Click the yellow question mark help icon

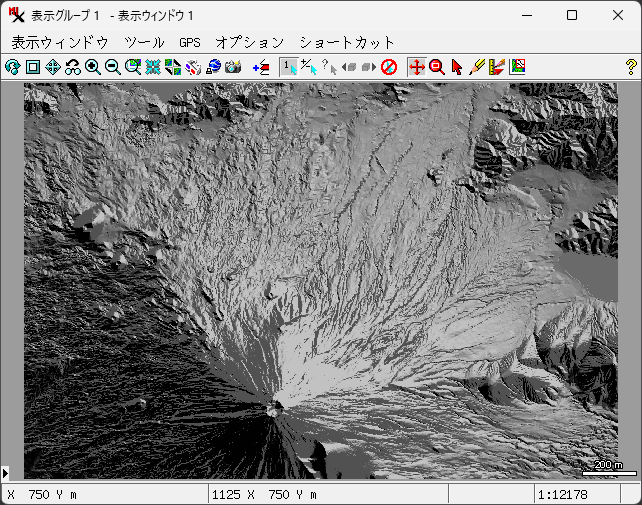pos(630,67)
